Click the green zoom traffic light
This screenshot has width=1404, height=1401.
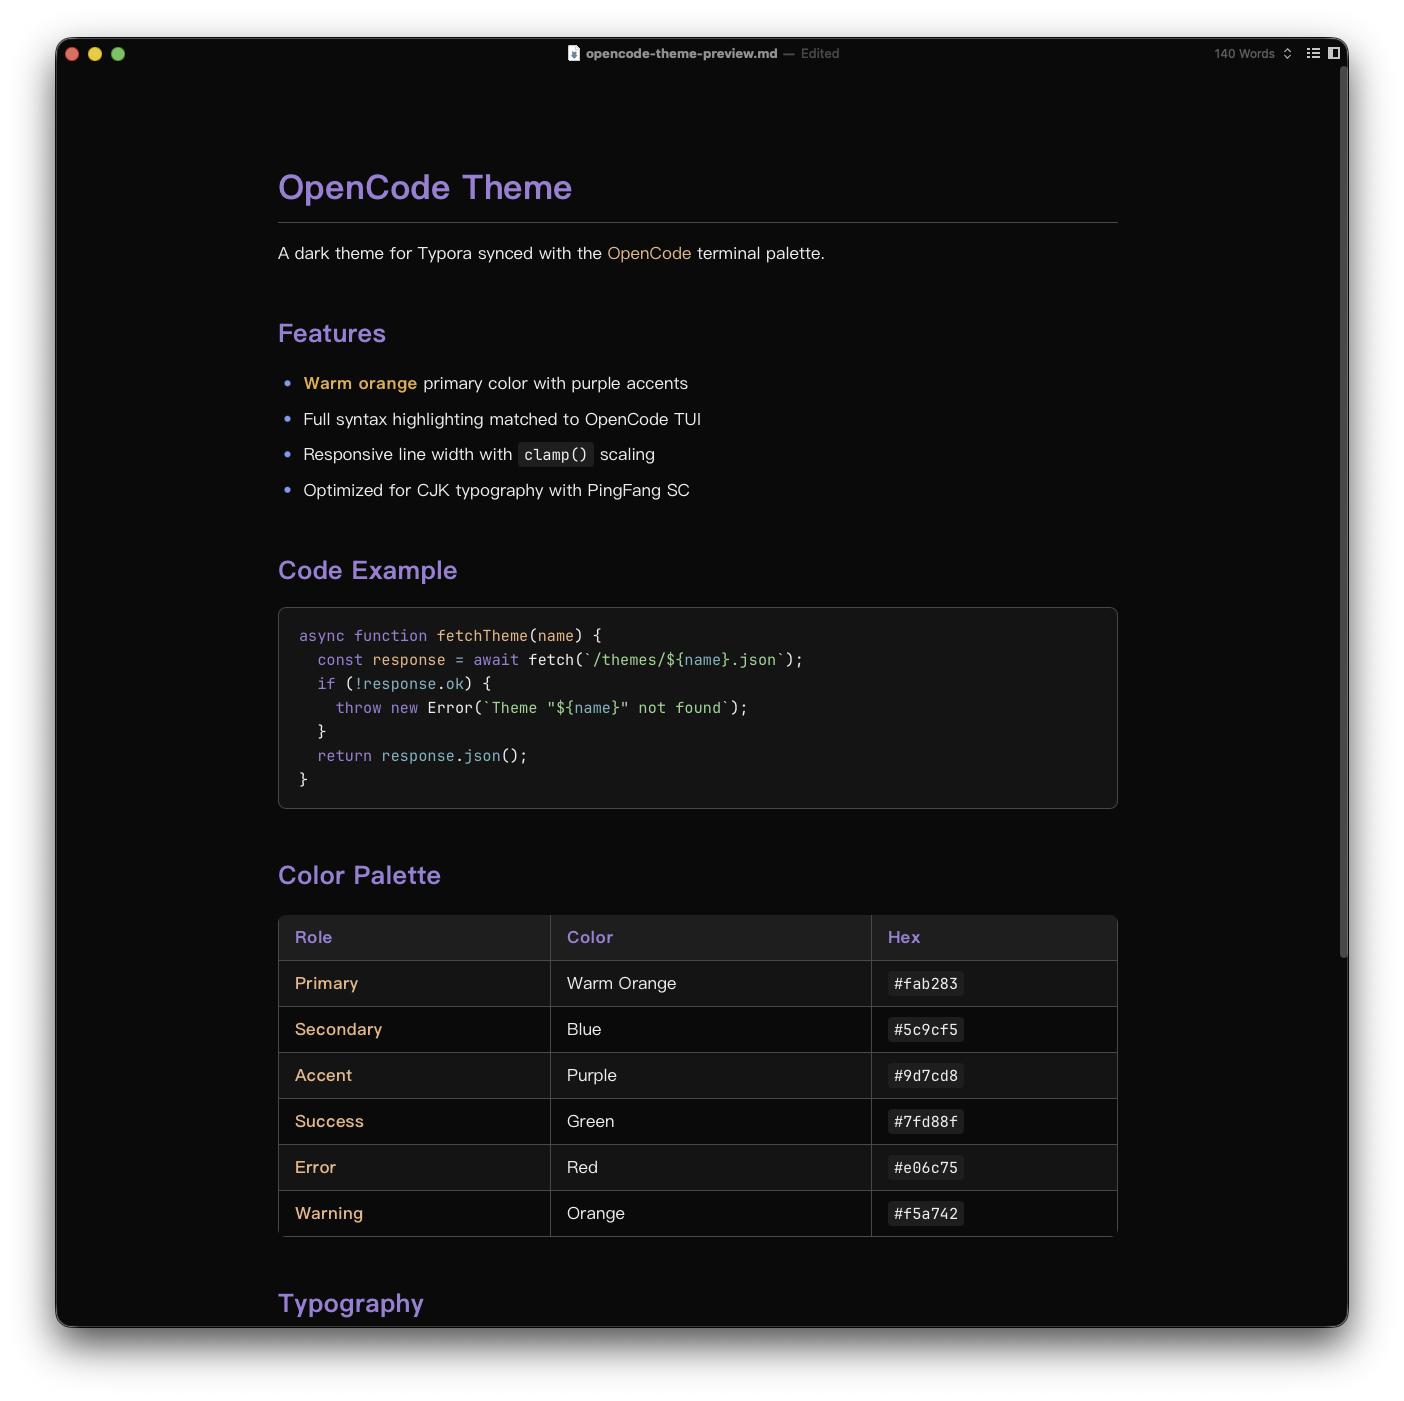[x=118, y=53]
